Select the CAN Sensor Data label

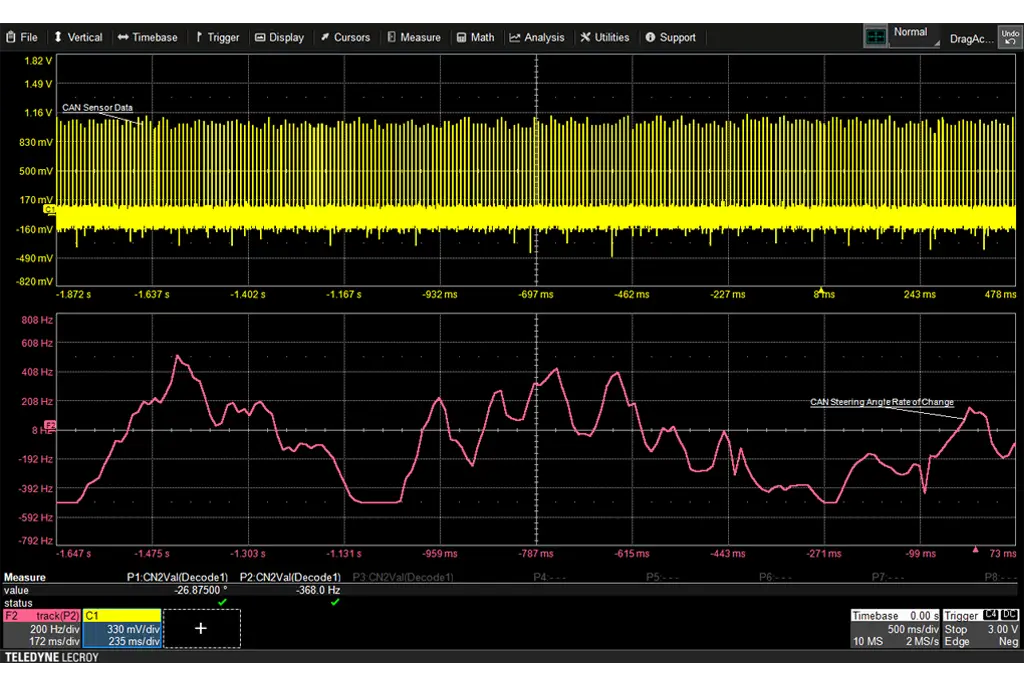(97, 108)
